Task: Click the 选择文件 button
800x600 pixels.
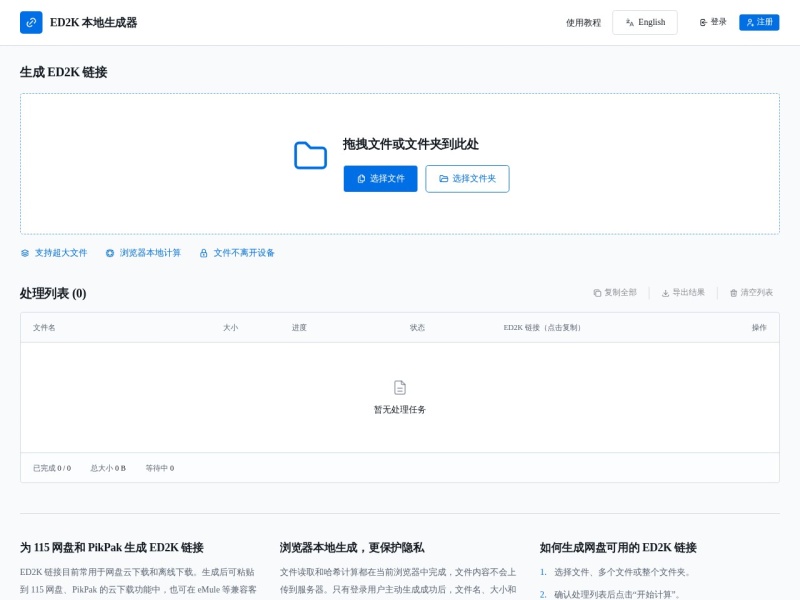Action: coord(380,179)
